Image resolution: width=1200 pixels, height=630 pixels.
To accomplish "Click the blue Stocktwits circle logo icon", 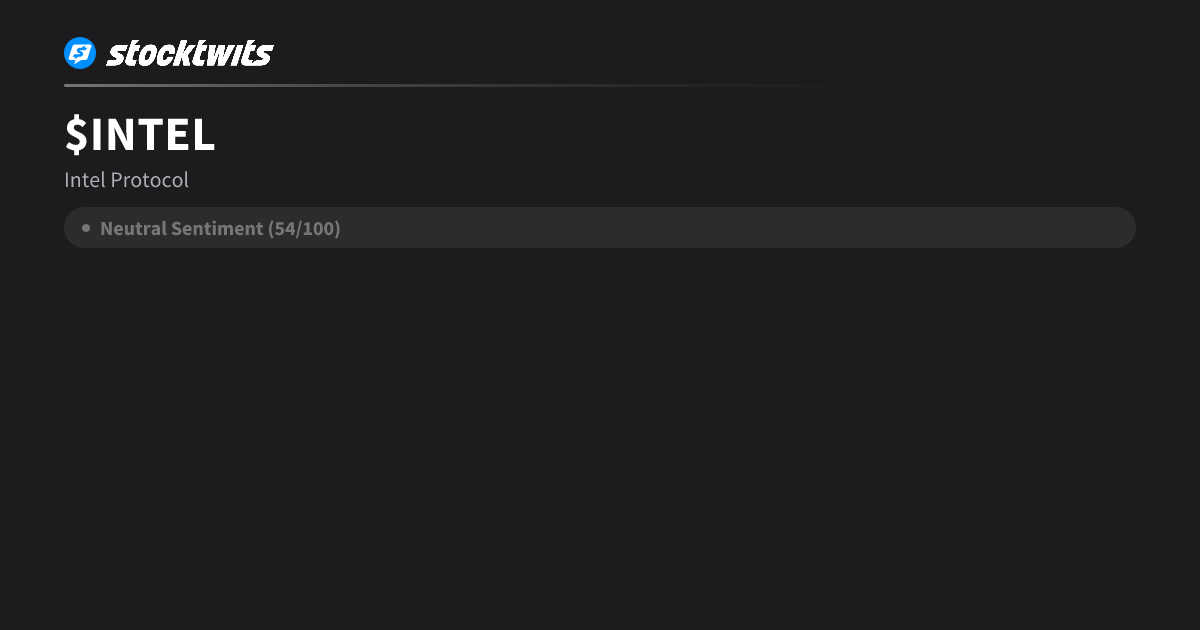I will click(80, 53).
